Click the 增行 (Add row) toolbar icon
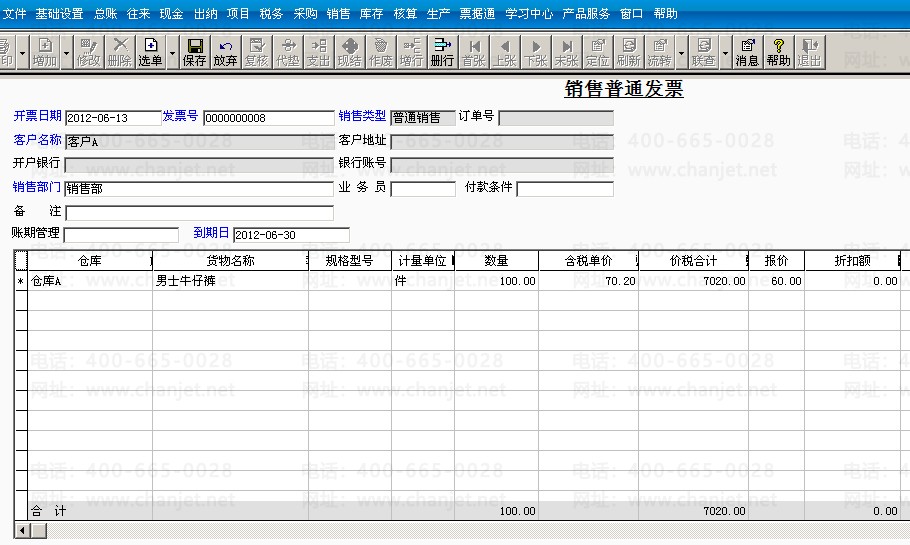Image resolution: width=910 pixels, height=545 pixels. [x=411, y=52]
